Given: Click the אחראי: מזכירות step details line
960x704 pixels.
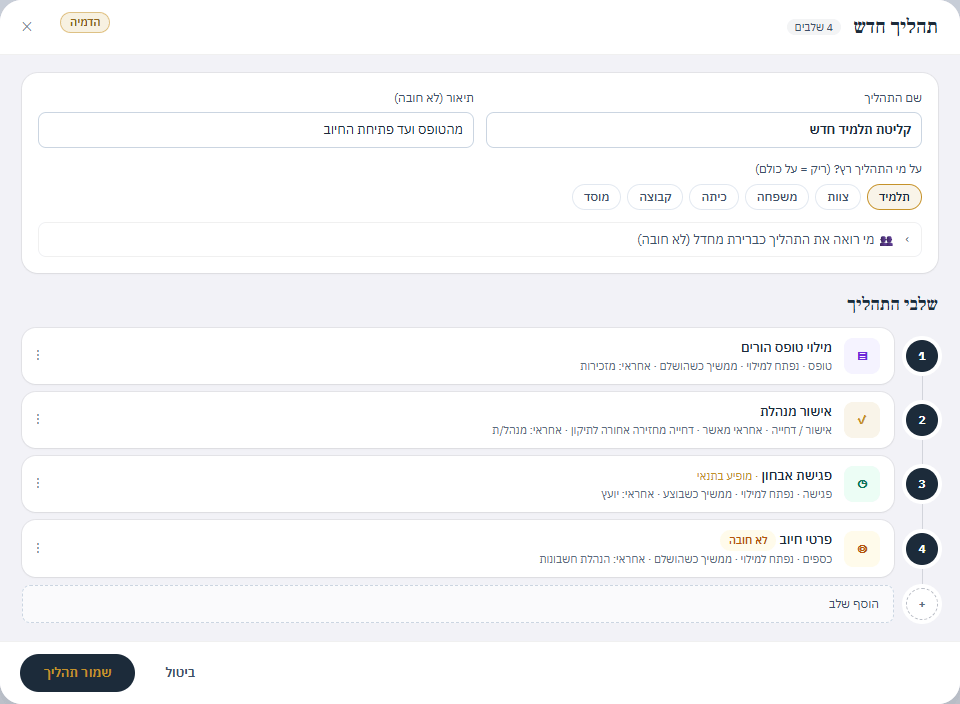Looking at the screenshot, I should [x=706, y=366].
